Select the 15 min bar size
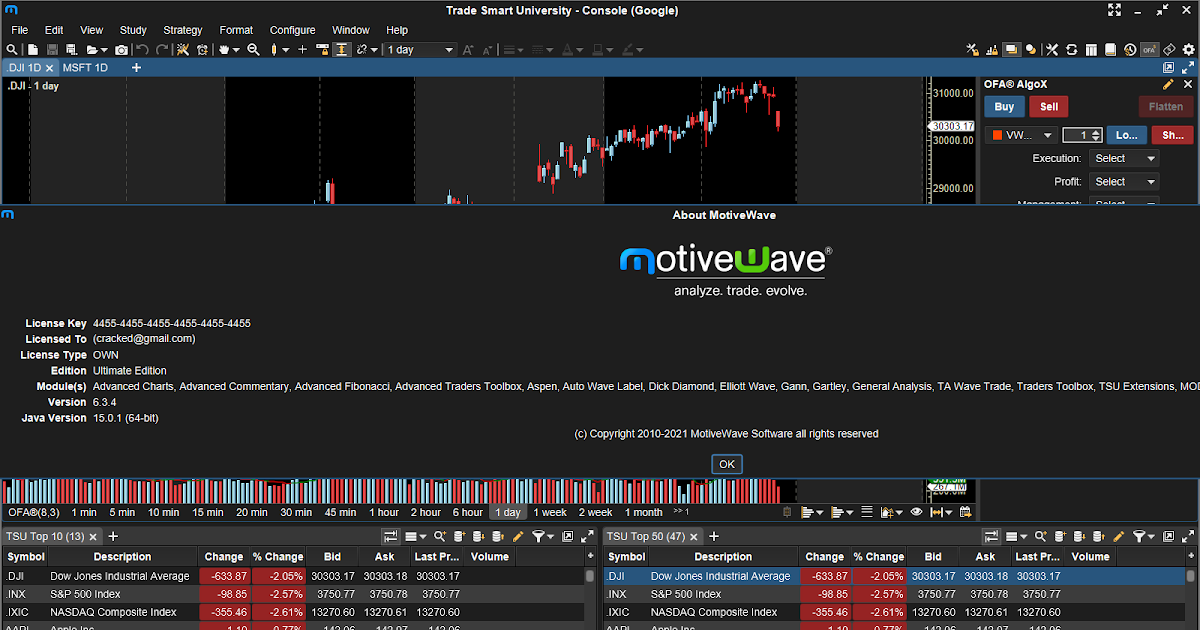Screen dimensions: 1200x630 (x=208, y=512)
